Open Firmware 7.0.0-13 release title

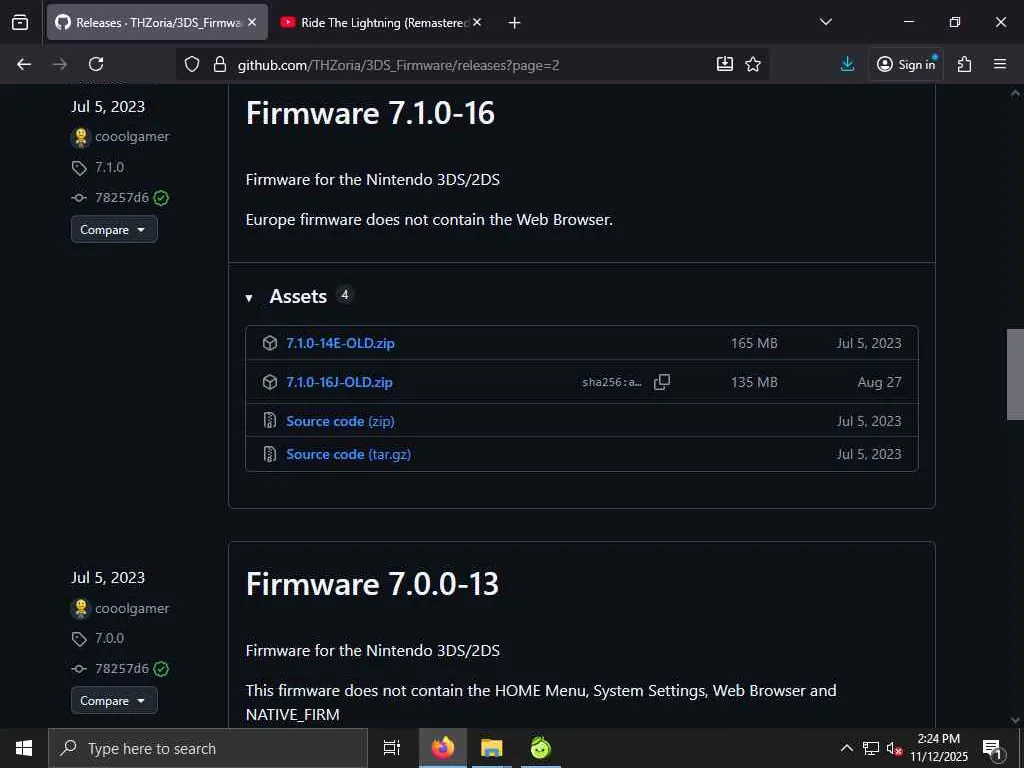372,584
